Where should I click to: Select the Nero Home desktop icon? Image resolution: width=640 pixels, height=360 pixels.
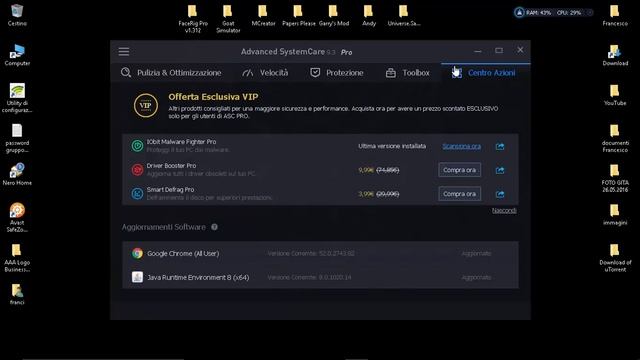click(x=17, y=174)
